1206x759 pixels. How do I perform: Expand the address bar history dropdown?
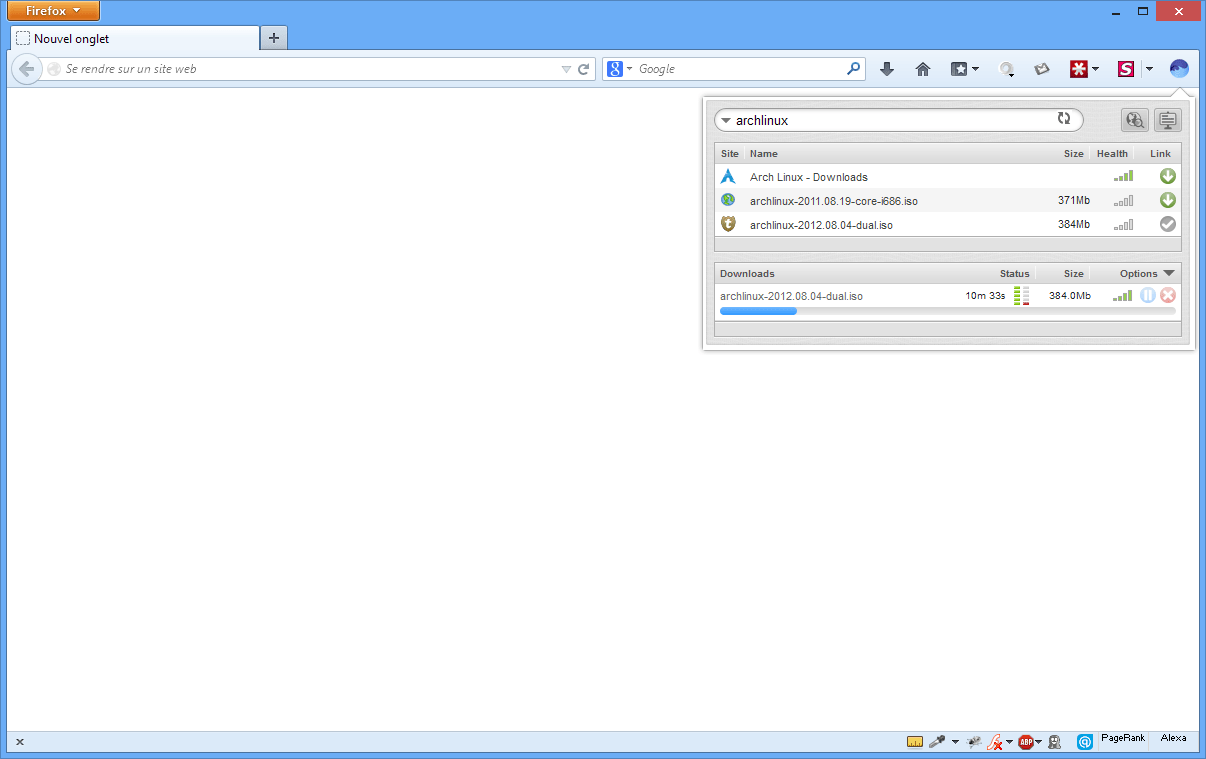pos(567,69)
